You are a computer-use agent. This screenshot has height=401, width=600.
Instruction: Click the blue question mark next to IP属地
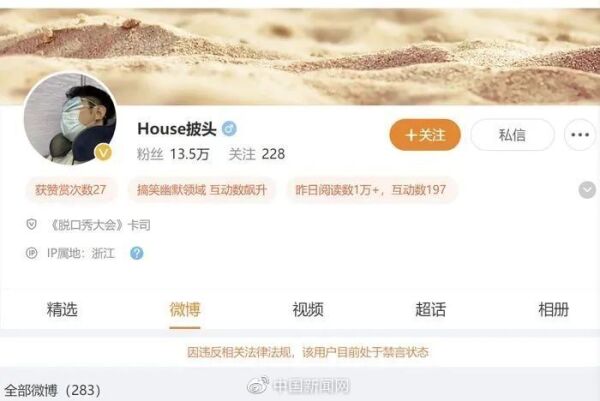[137, 253]
